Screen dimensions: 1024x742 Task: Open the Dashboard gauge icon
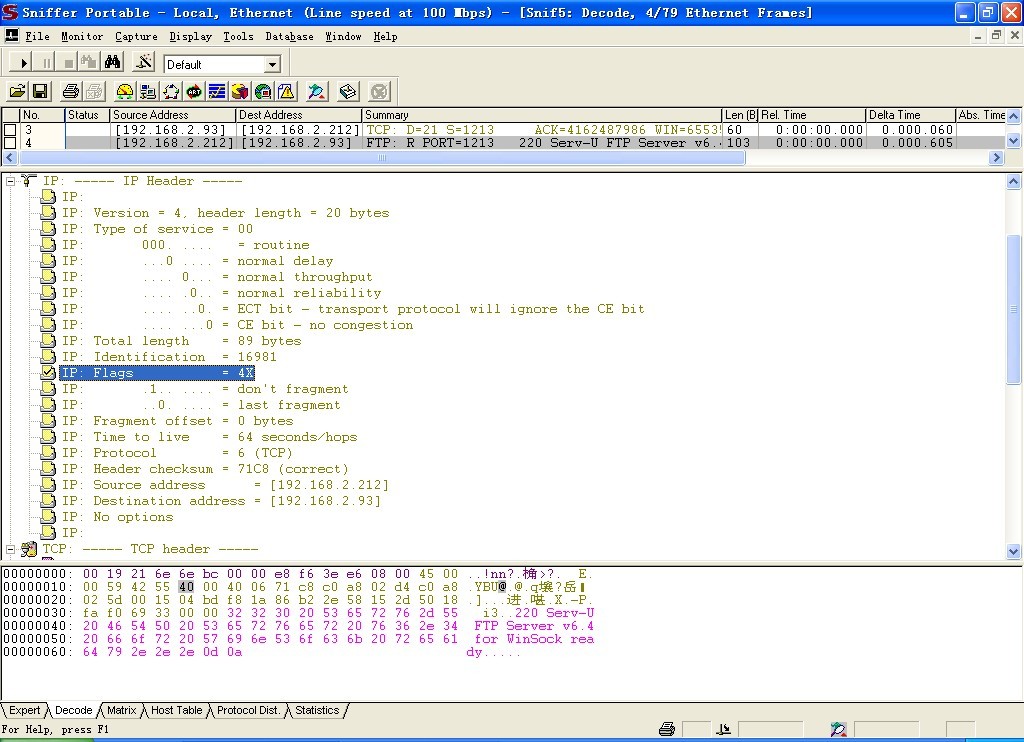(124, 91)
